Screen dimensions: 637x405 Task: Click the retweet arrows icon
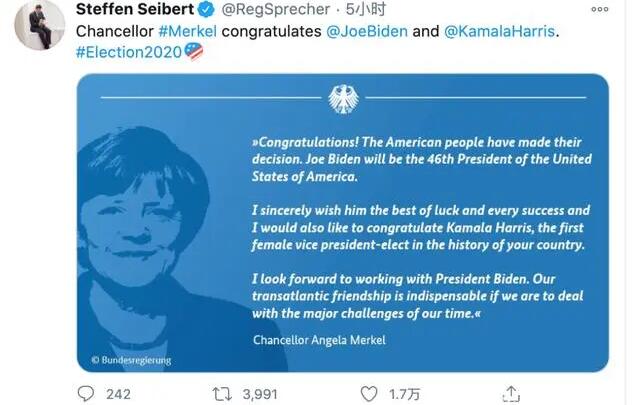226,393
